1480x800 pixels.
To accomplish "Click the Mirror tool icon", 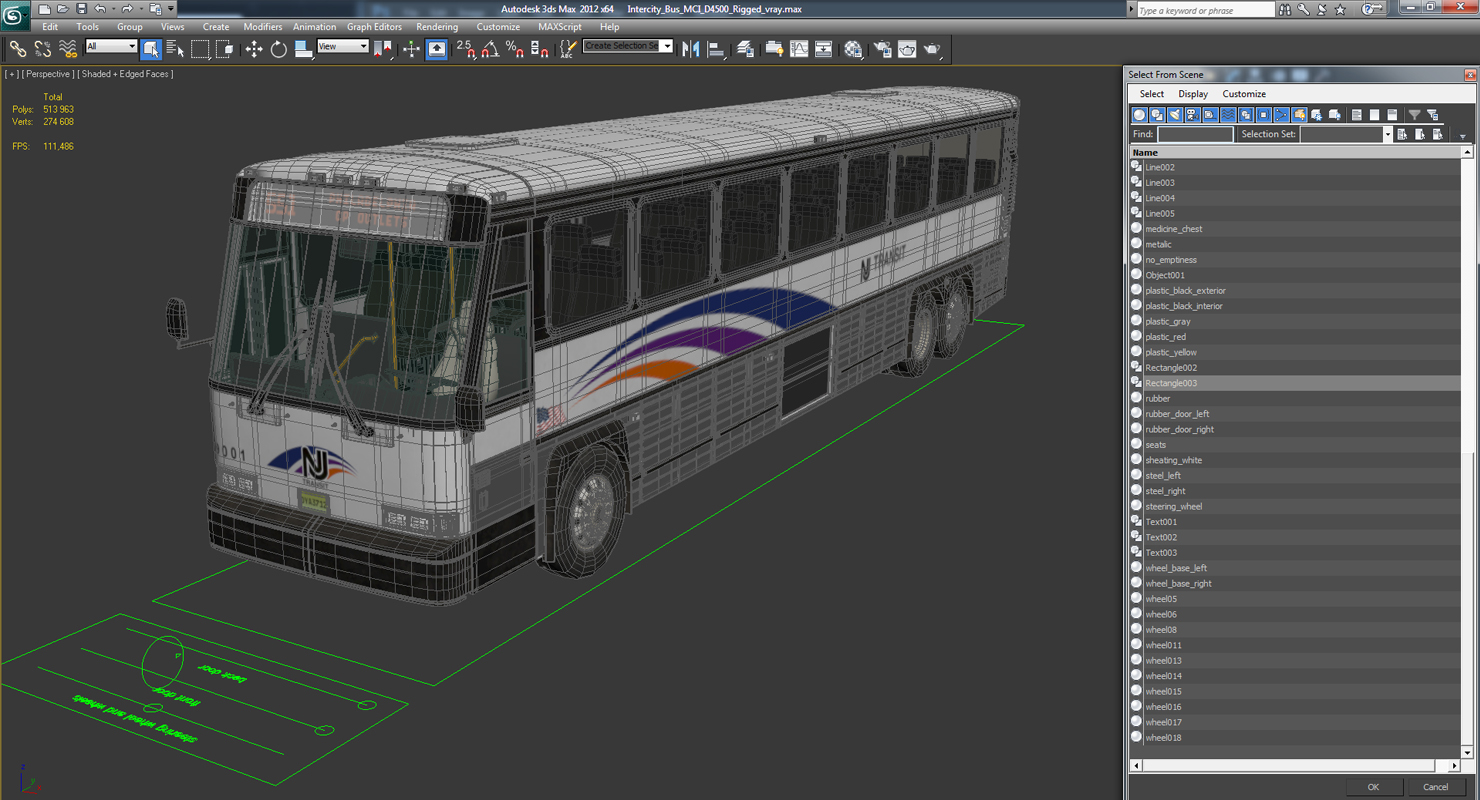I will click(690, 48).
